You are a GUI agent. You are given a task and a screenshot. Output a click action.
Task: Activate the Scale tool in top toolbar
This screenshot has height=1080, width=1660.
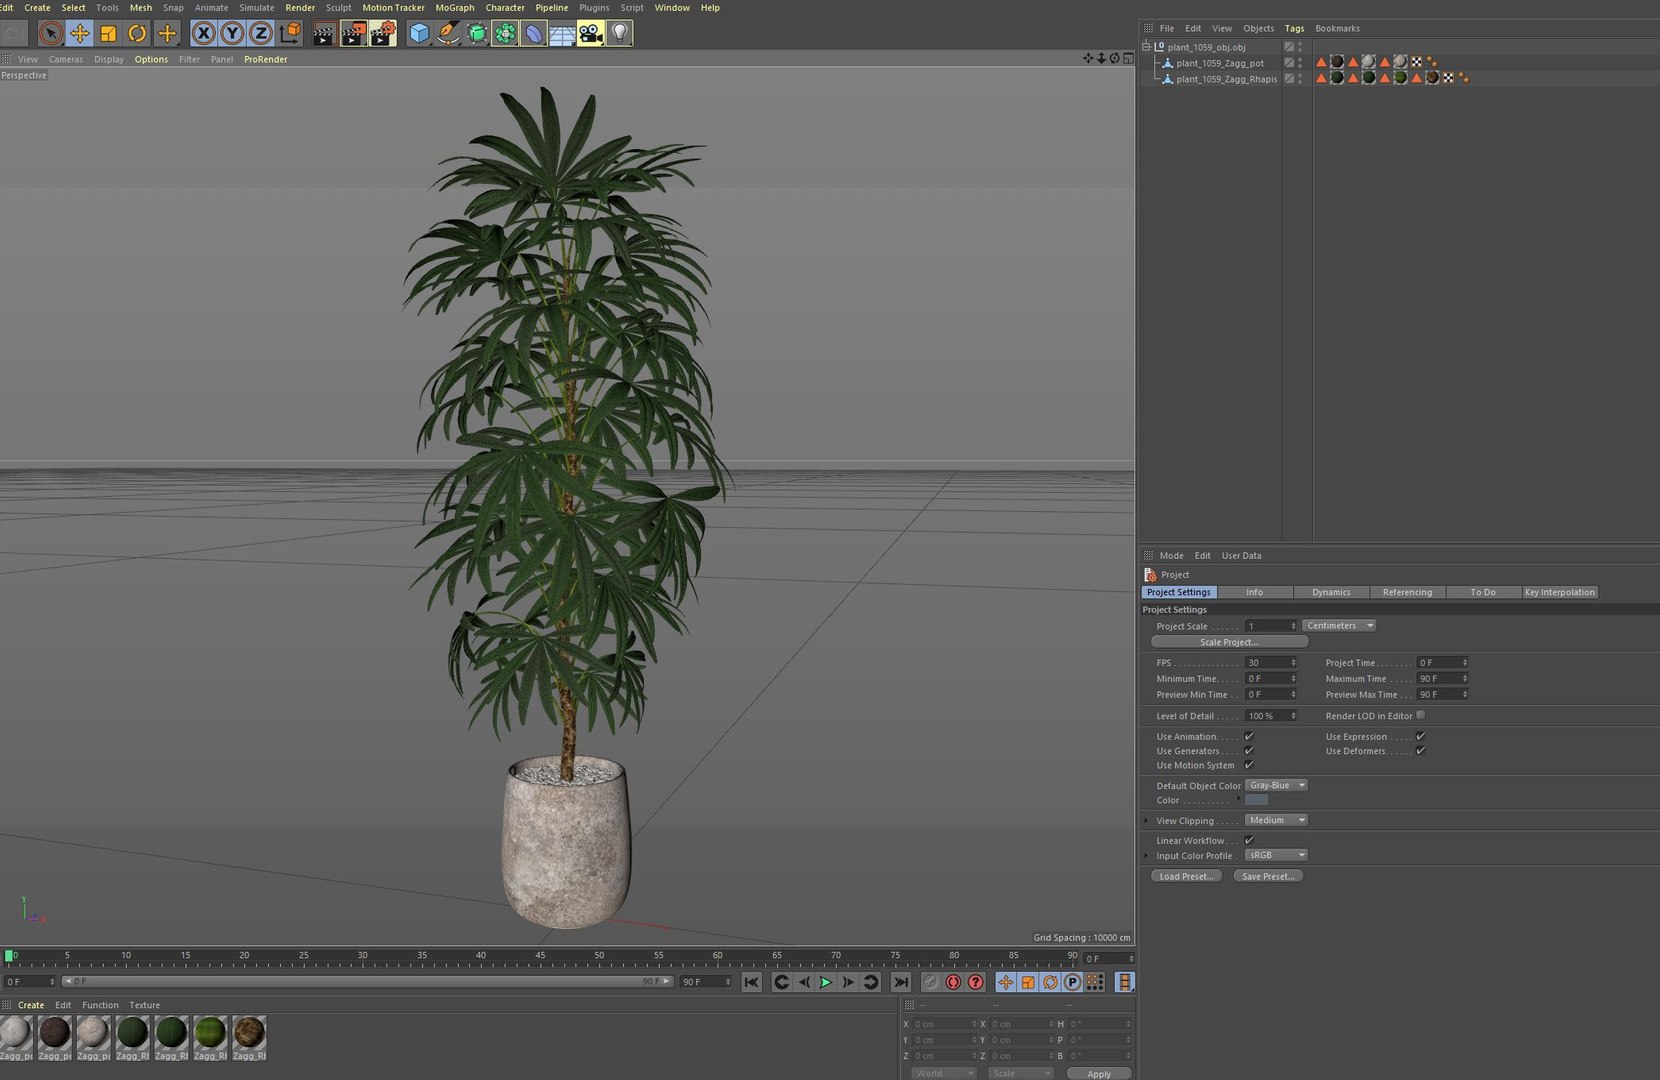point(108,33)
